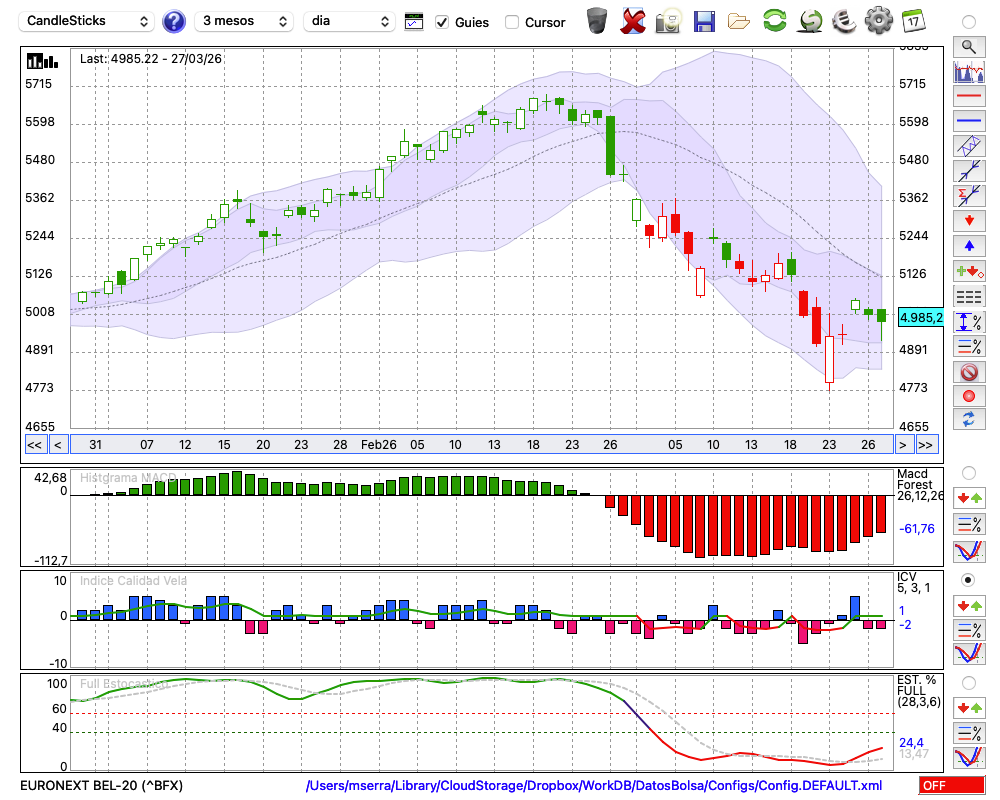Uncheck the Guies checkbox
Image resolution: width=1000 pixels, height=800 pixels.
tap(442, 22)
